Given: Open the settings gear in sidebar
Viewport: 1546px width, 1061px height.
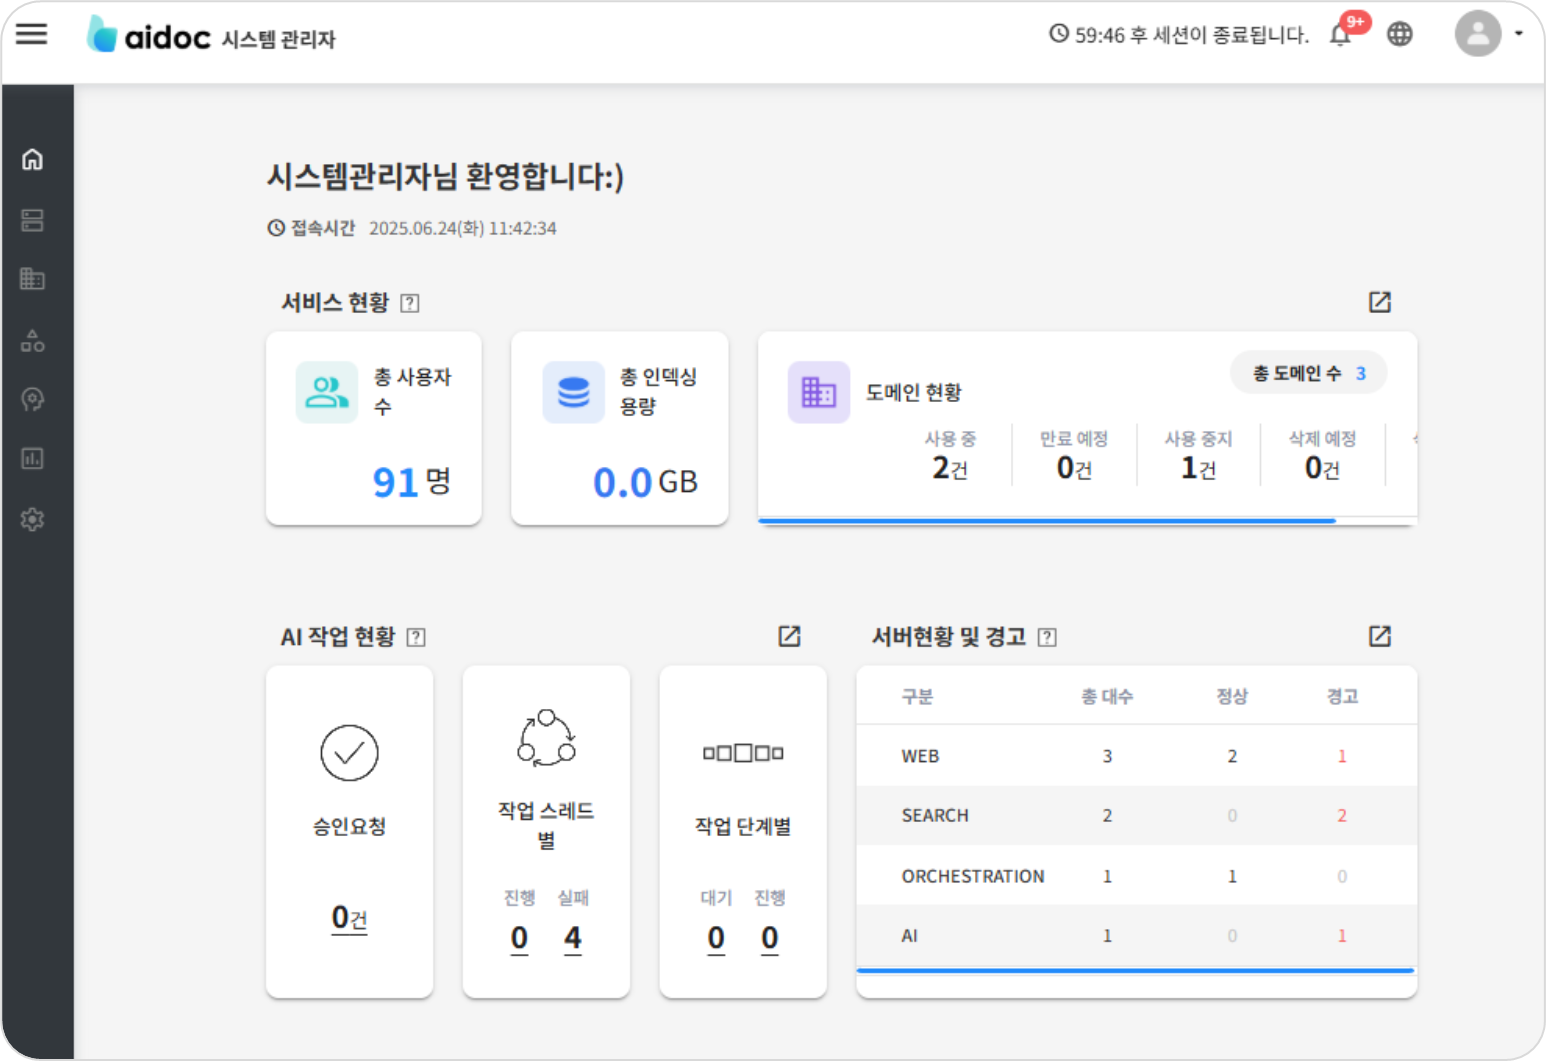Looking at the screenshot, I should [33, 519].
